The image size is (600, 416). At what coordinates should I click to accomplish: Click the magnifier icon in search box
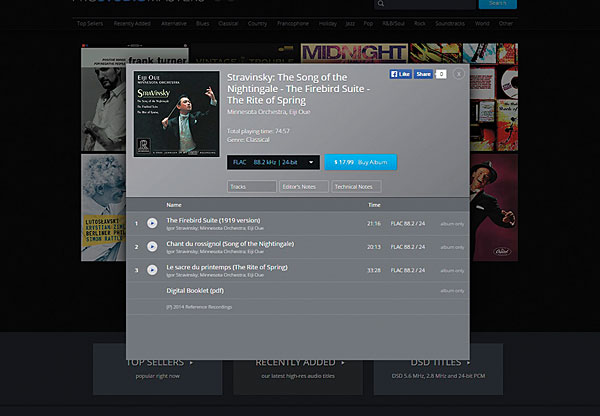pyautogui.click(x=381, y=4)
